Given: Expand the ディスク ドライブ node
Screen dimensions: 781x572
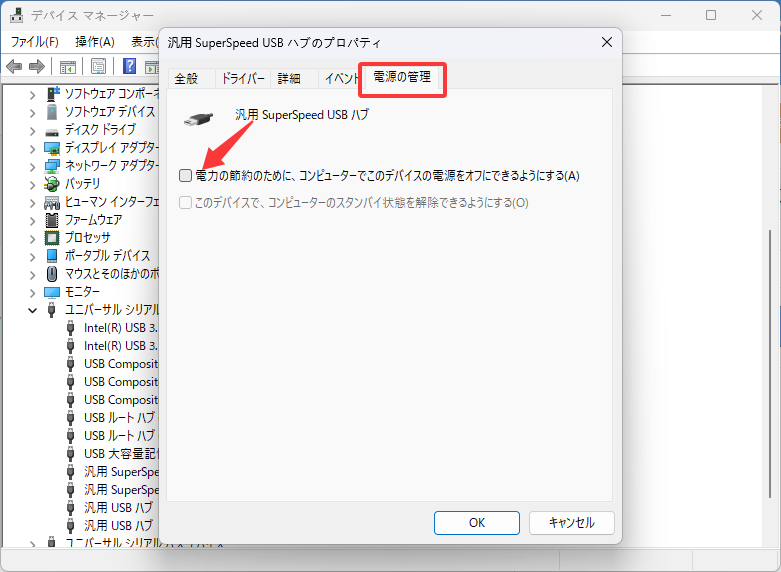Looking at the screenshot, I should (32, 131).
